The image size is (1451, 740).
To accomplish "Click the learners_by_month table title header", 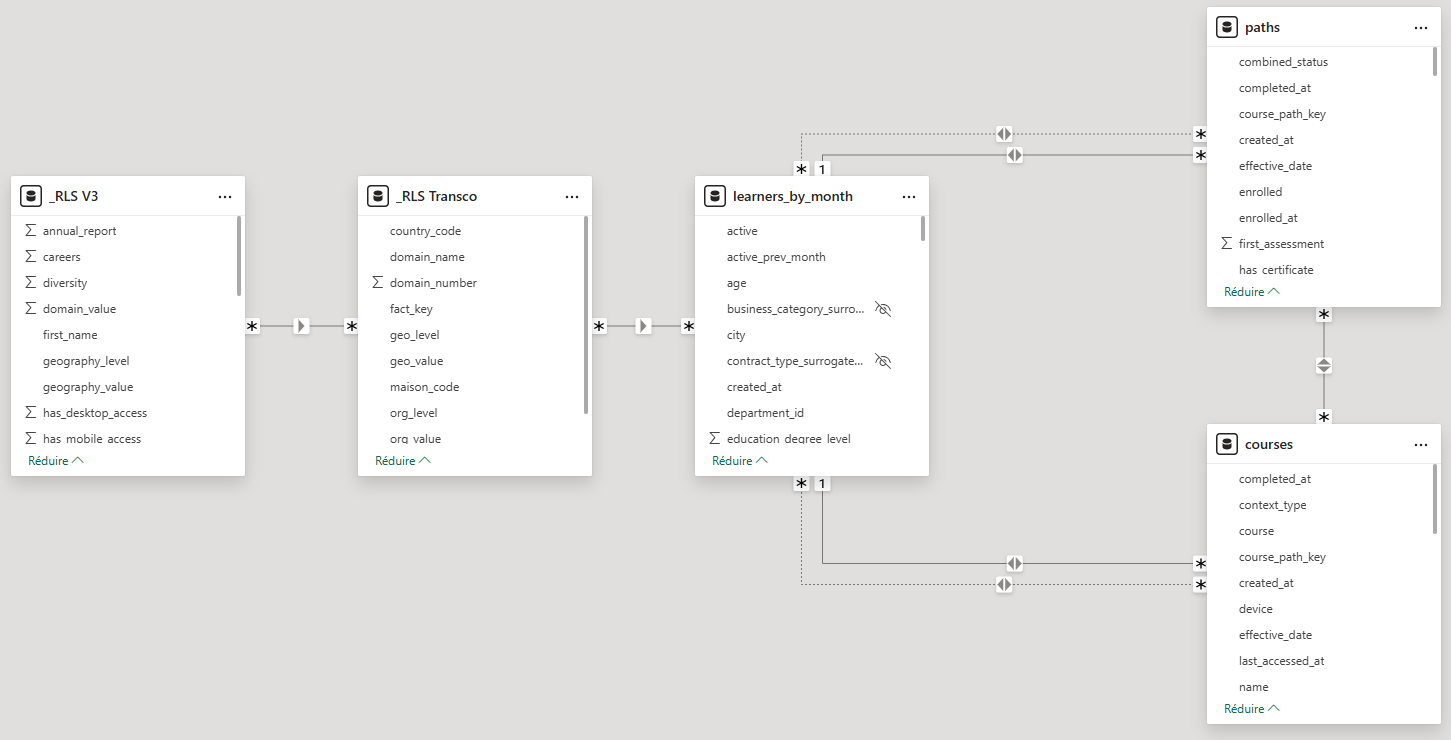I will click(793, 197).
